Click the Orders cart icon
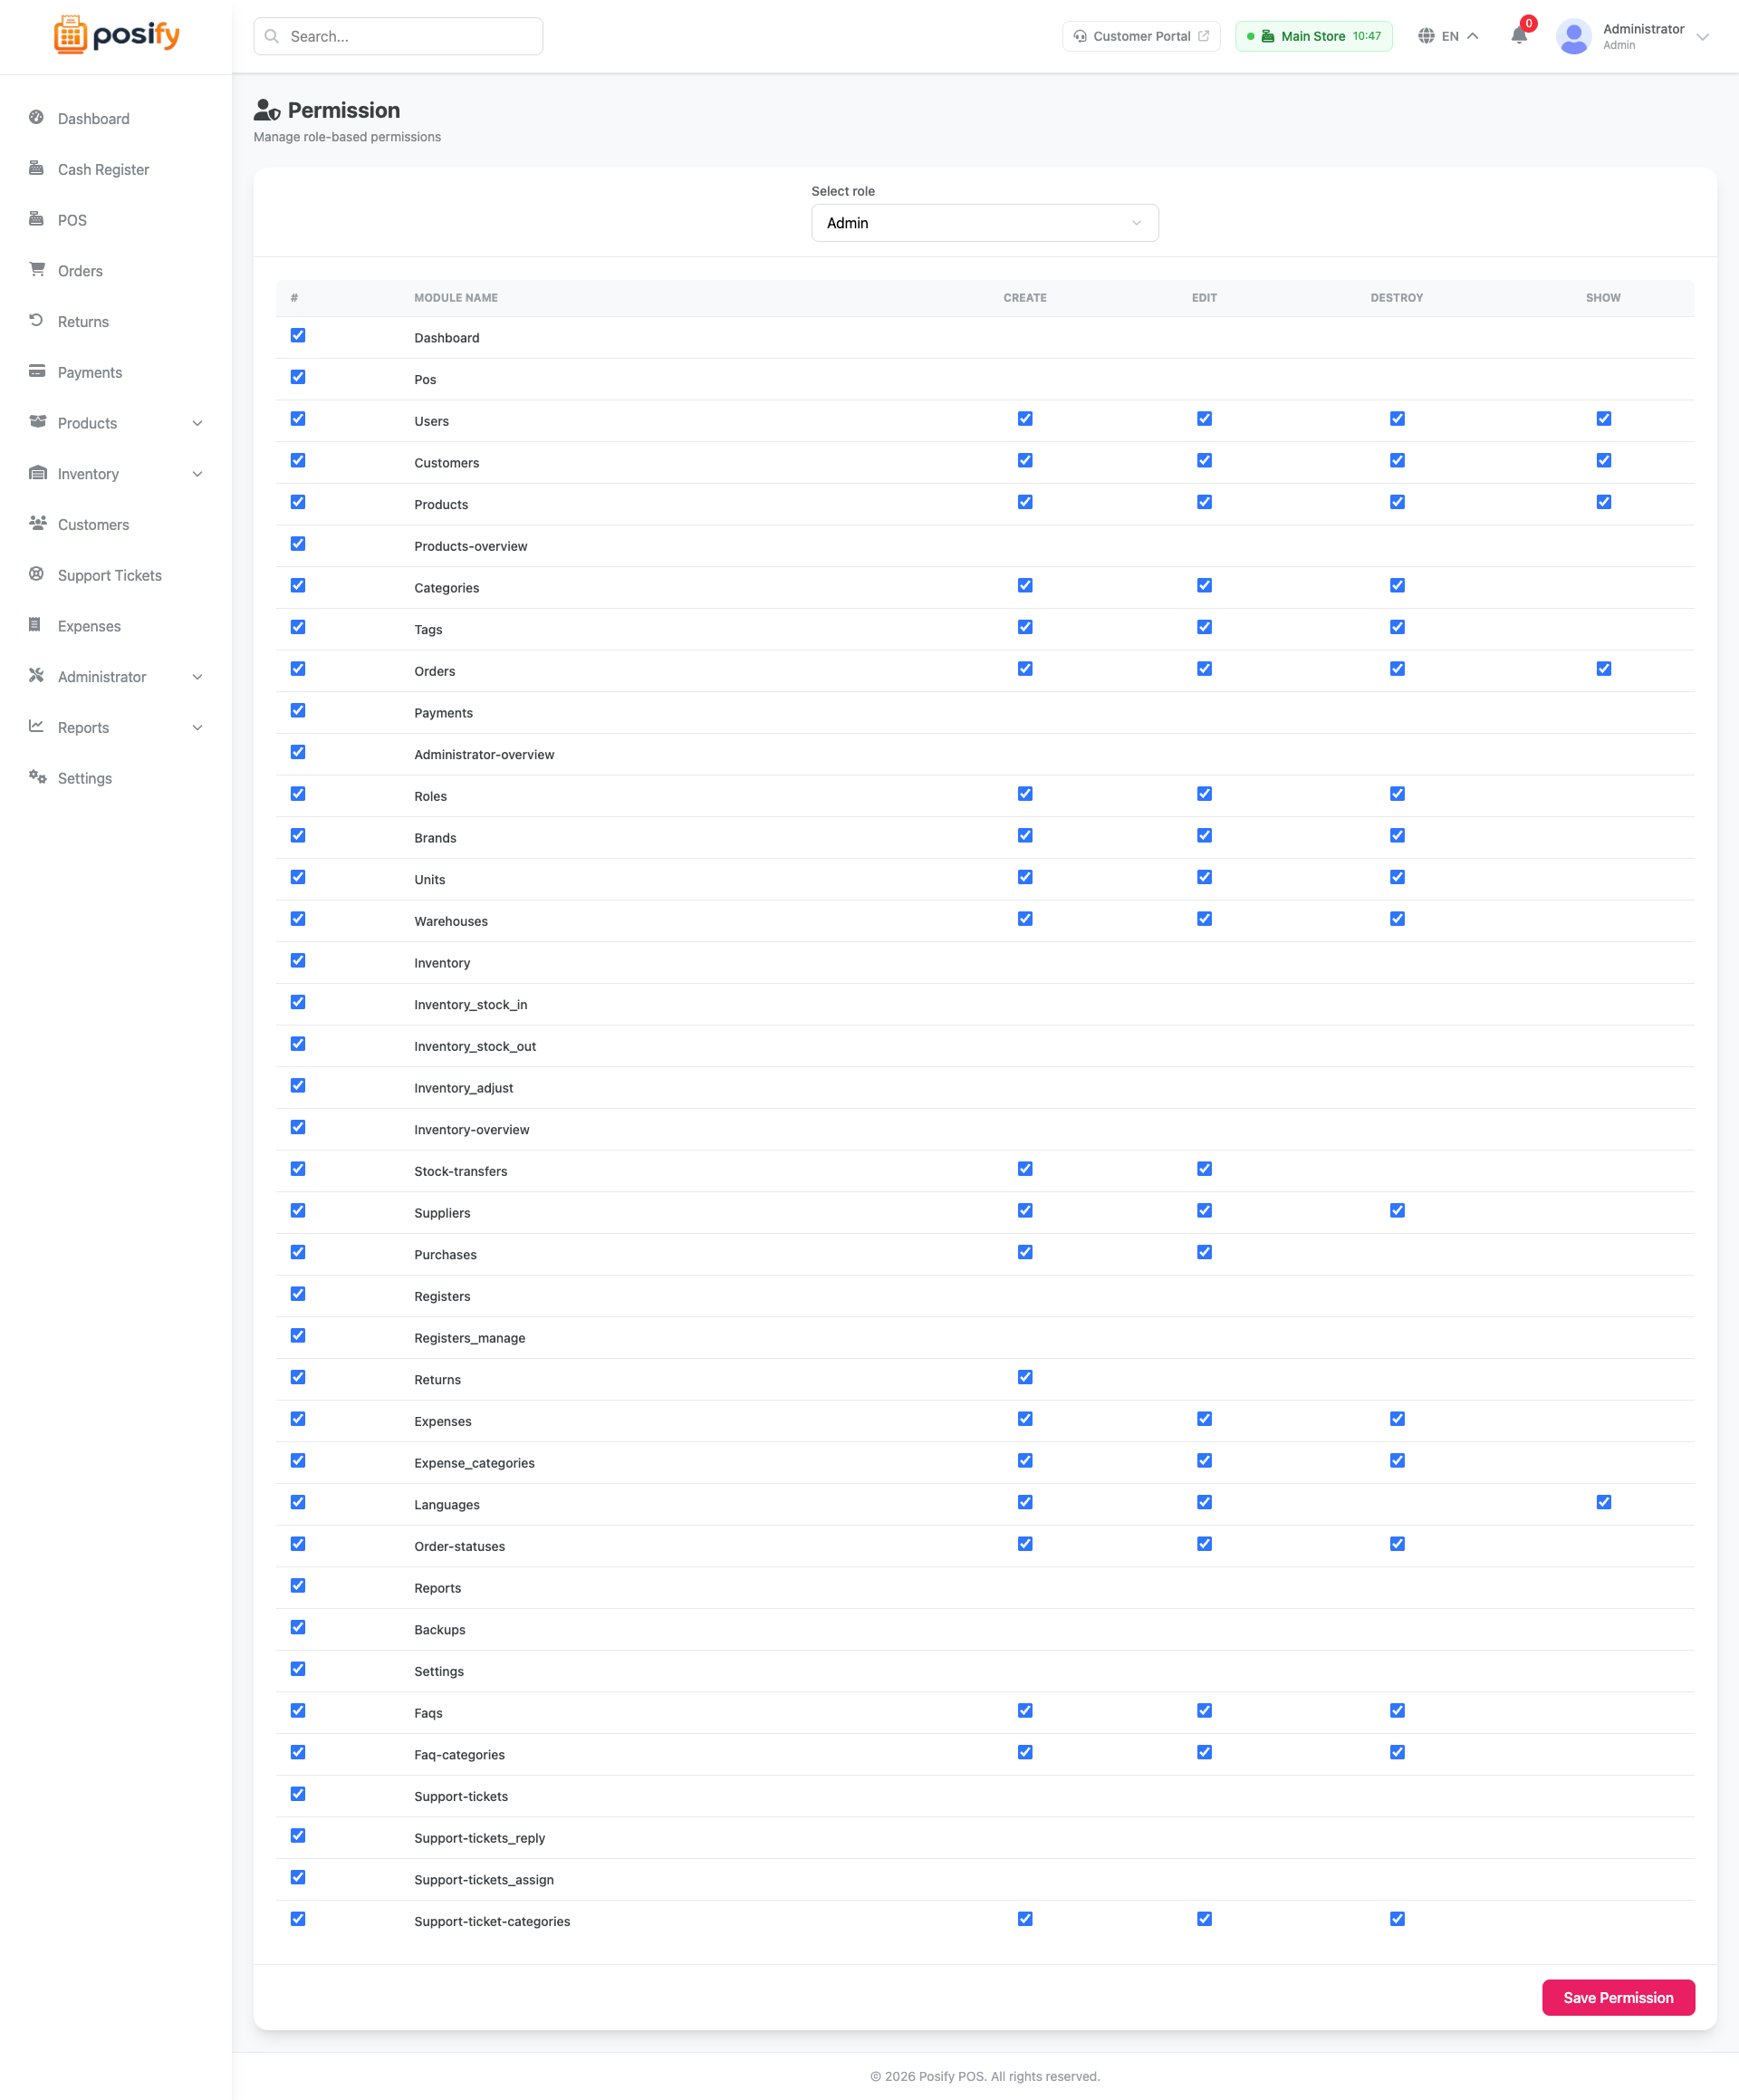This screenshot has width=1739, height=2100. coord(37,270)
